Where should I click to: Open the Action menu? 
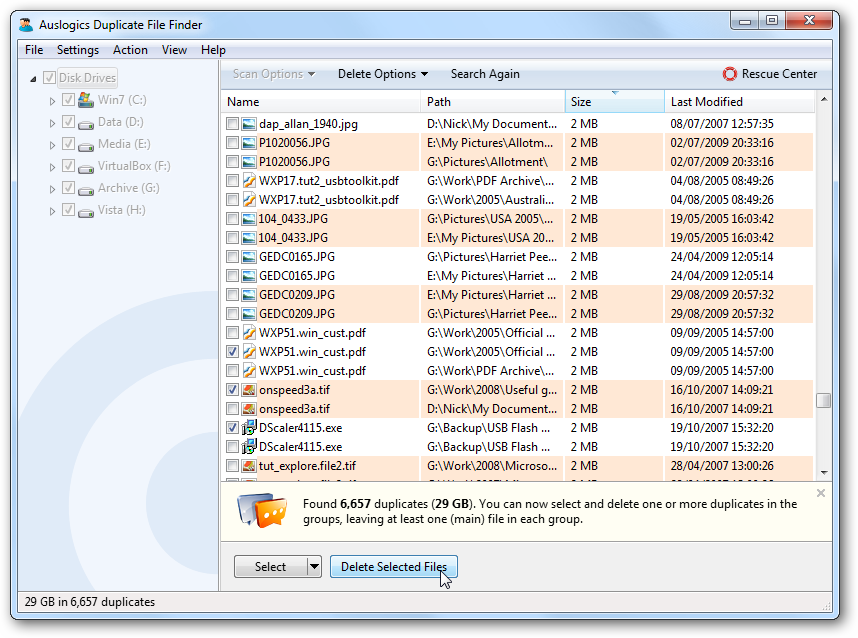(130, 49)
